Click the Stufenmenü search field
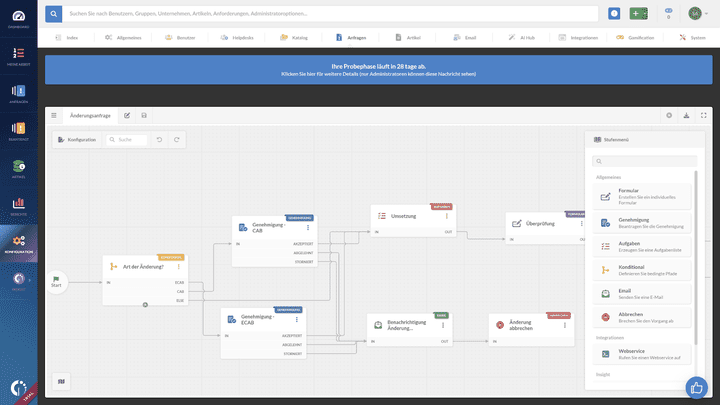The width and height of the screenshot is (720, 405). coord(644,161)
